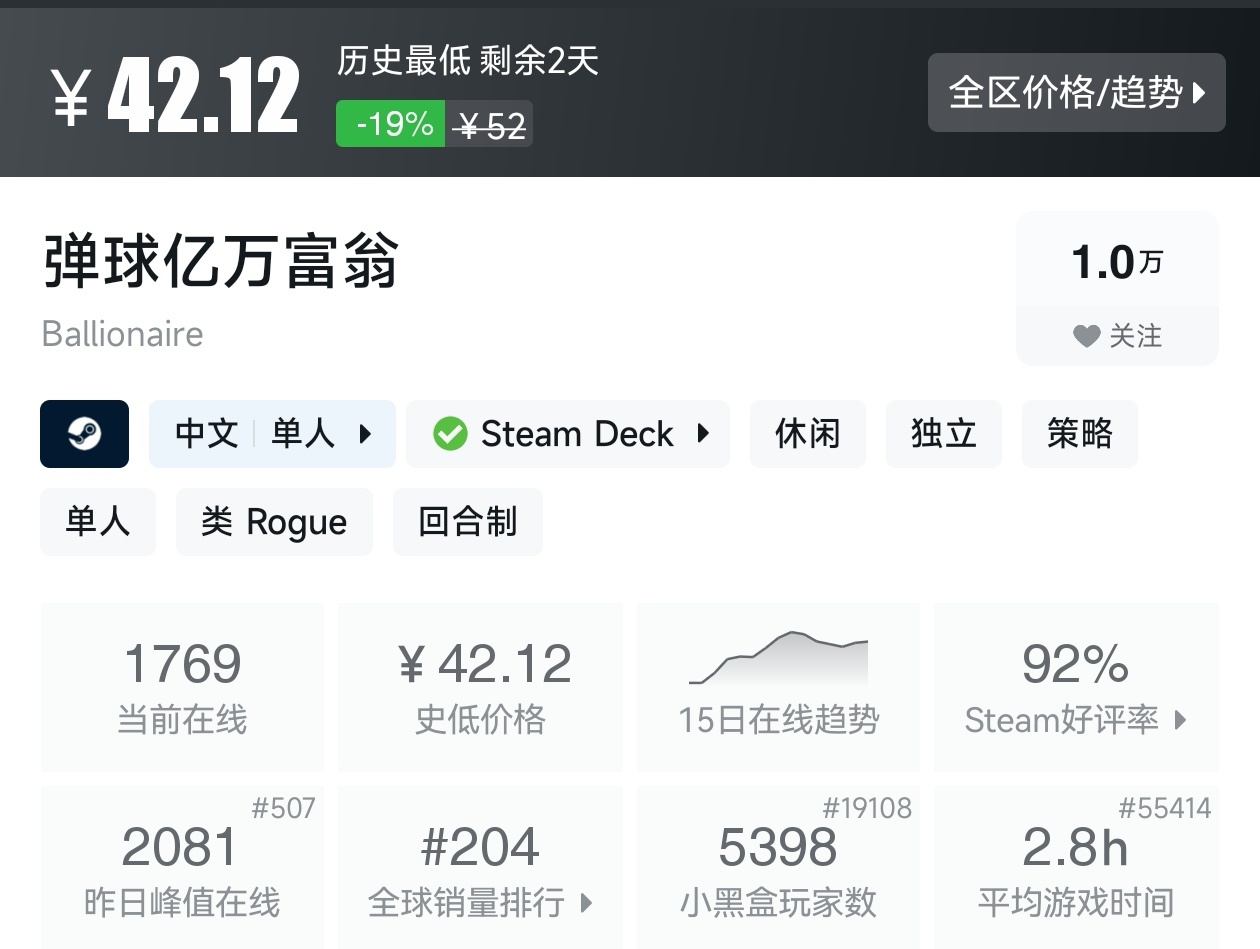This screenshot has height=949, width=1260.
Task: Select the 策略 tag
Action: point(1079,434)
